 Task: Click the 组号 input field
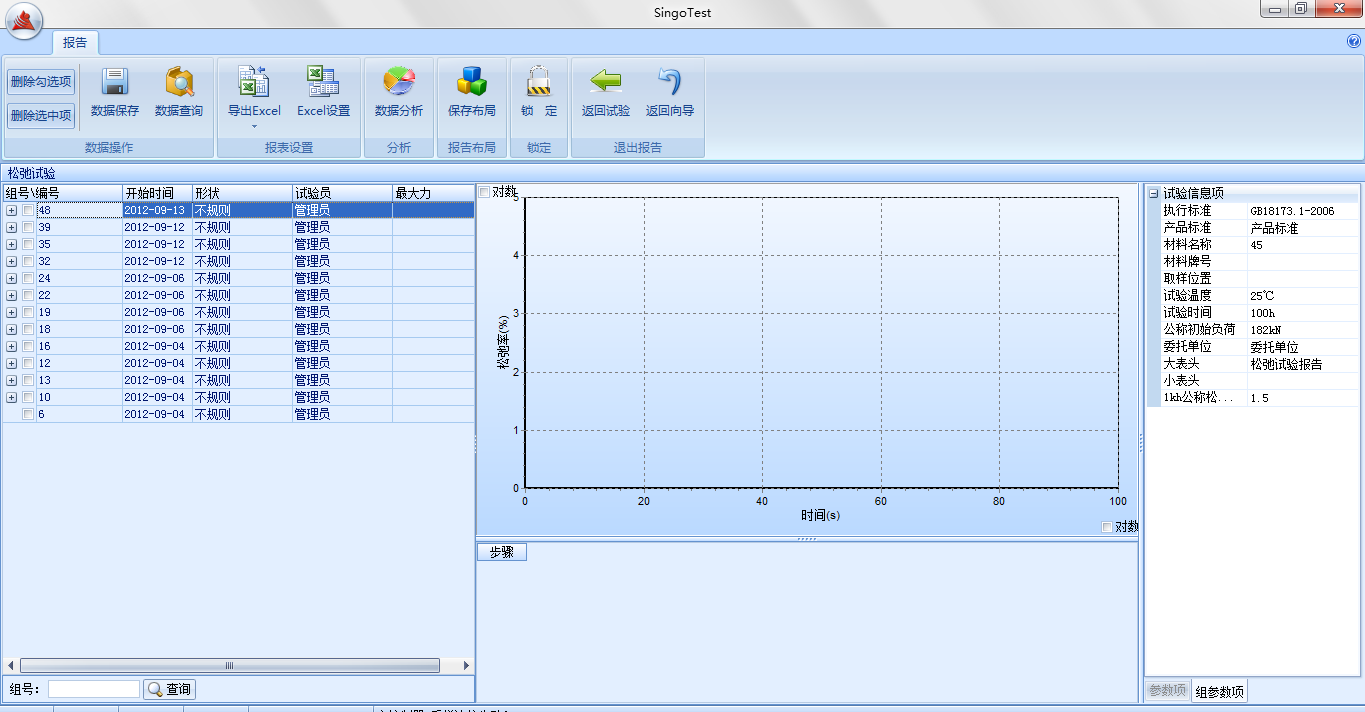pos(94,689)
